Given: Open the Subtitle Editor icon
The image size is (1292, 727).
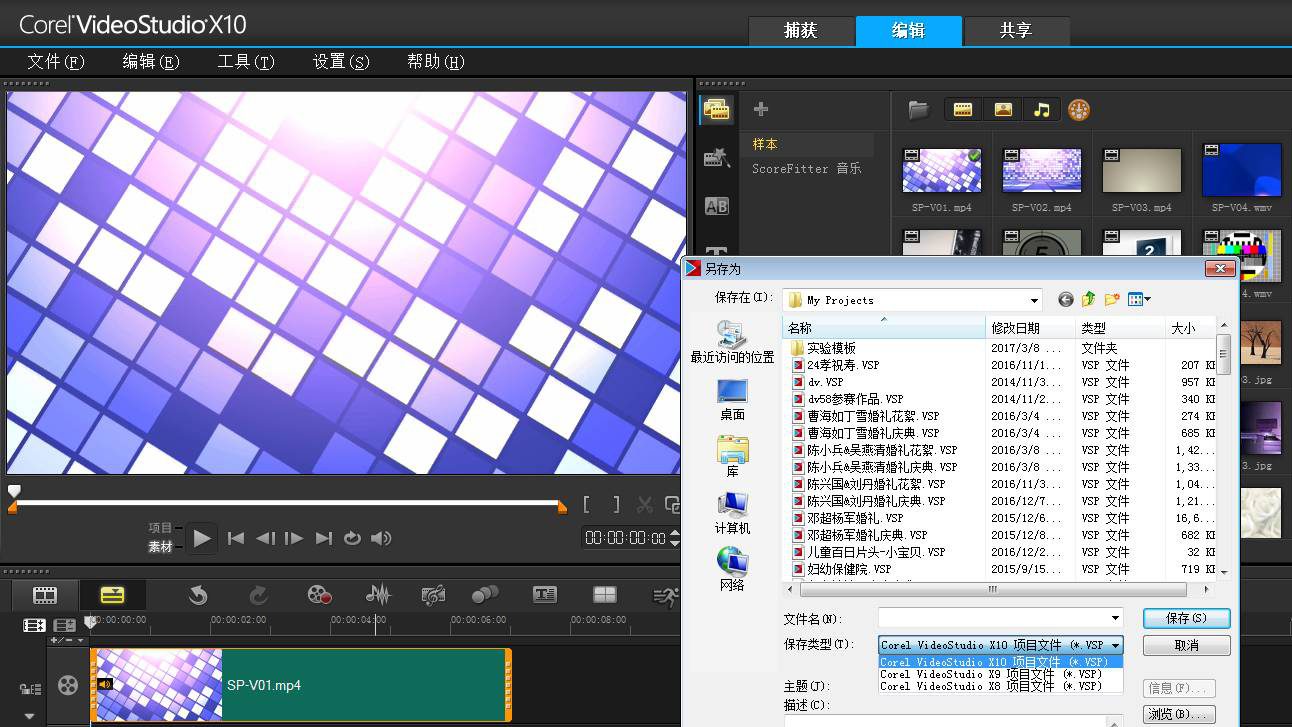Looking at the screenshot, I should pos(545,595).
